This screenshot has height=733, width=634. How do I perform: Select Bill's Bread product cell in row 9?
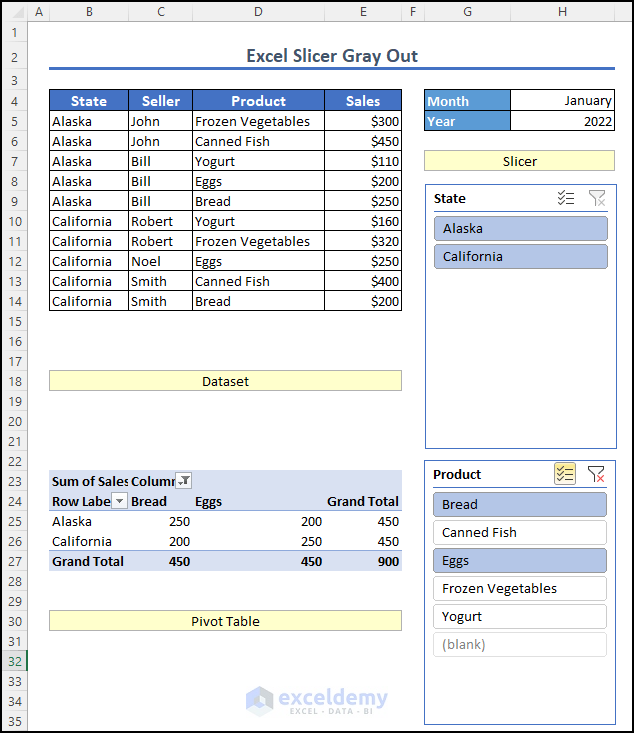pos(259,201)
